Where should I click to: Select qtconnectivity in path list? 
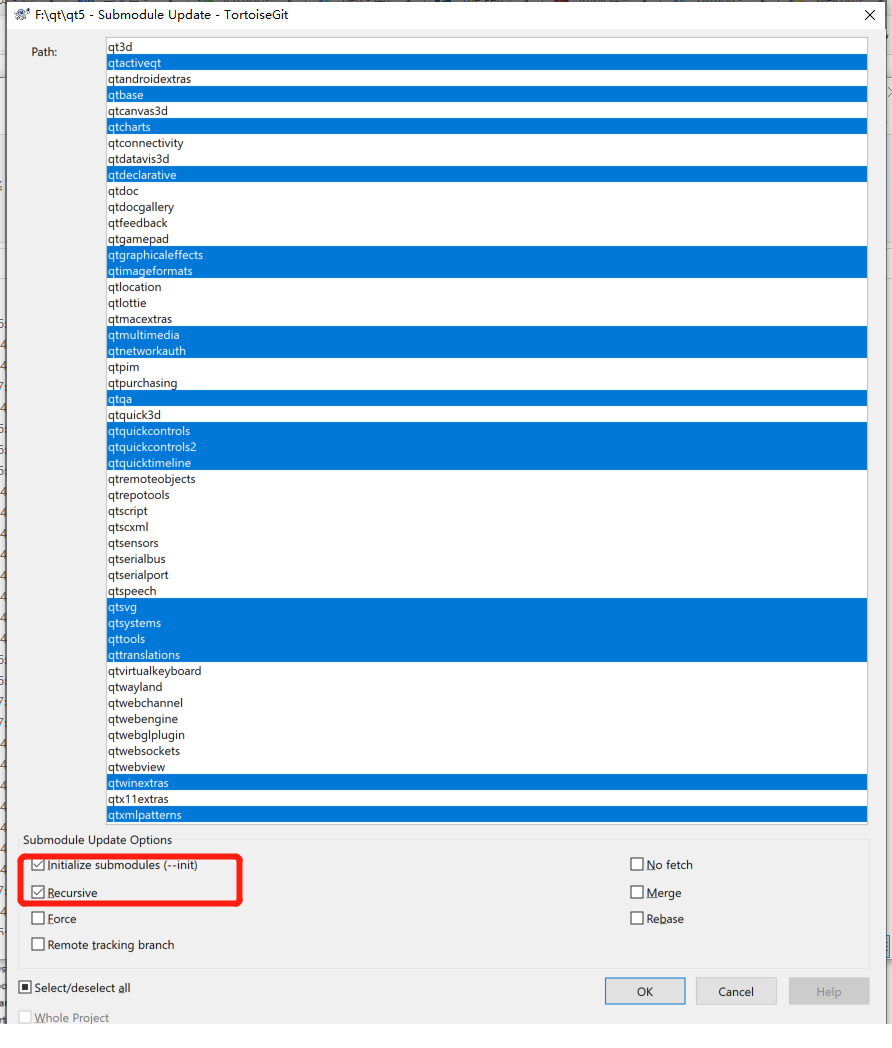(486, 143)
